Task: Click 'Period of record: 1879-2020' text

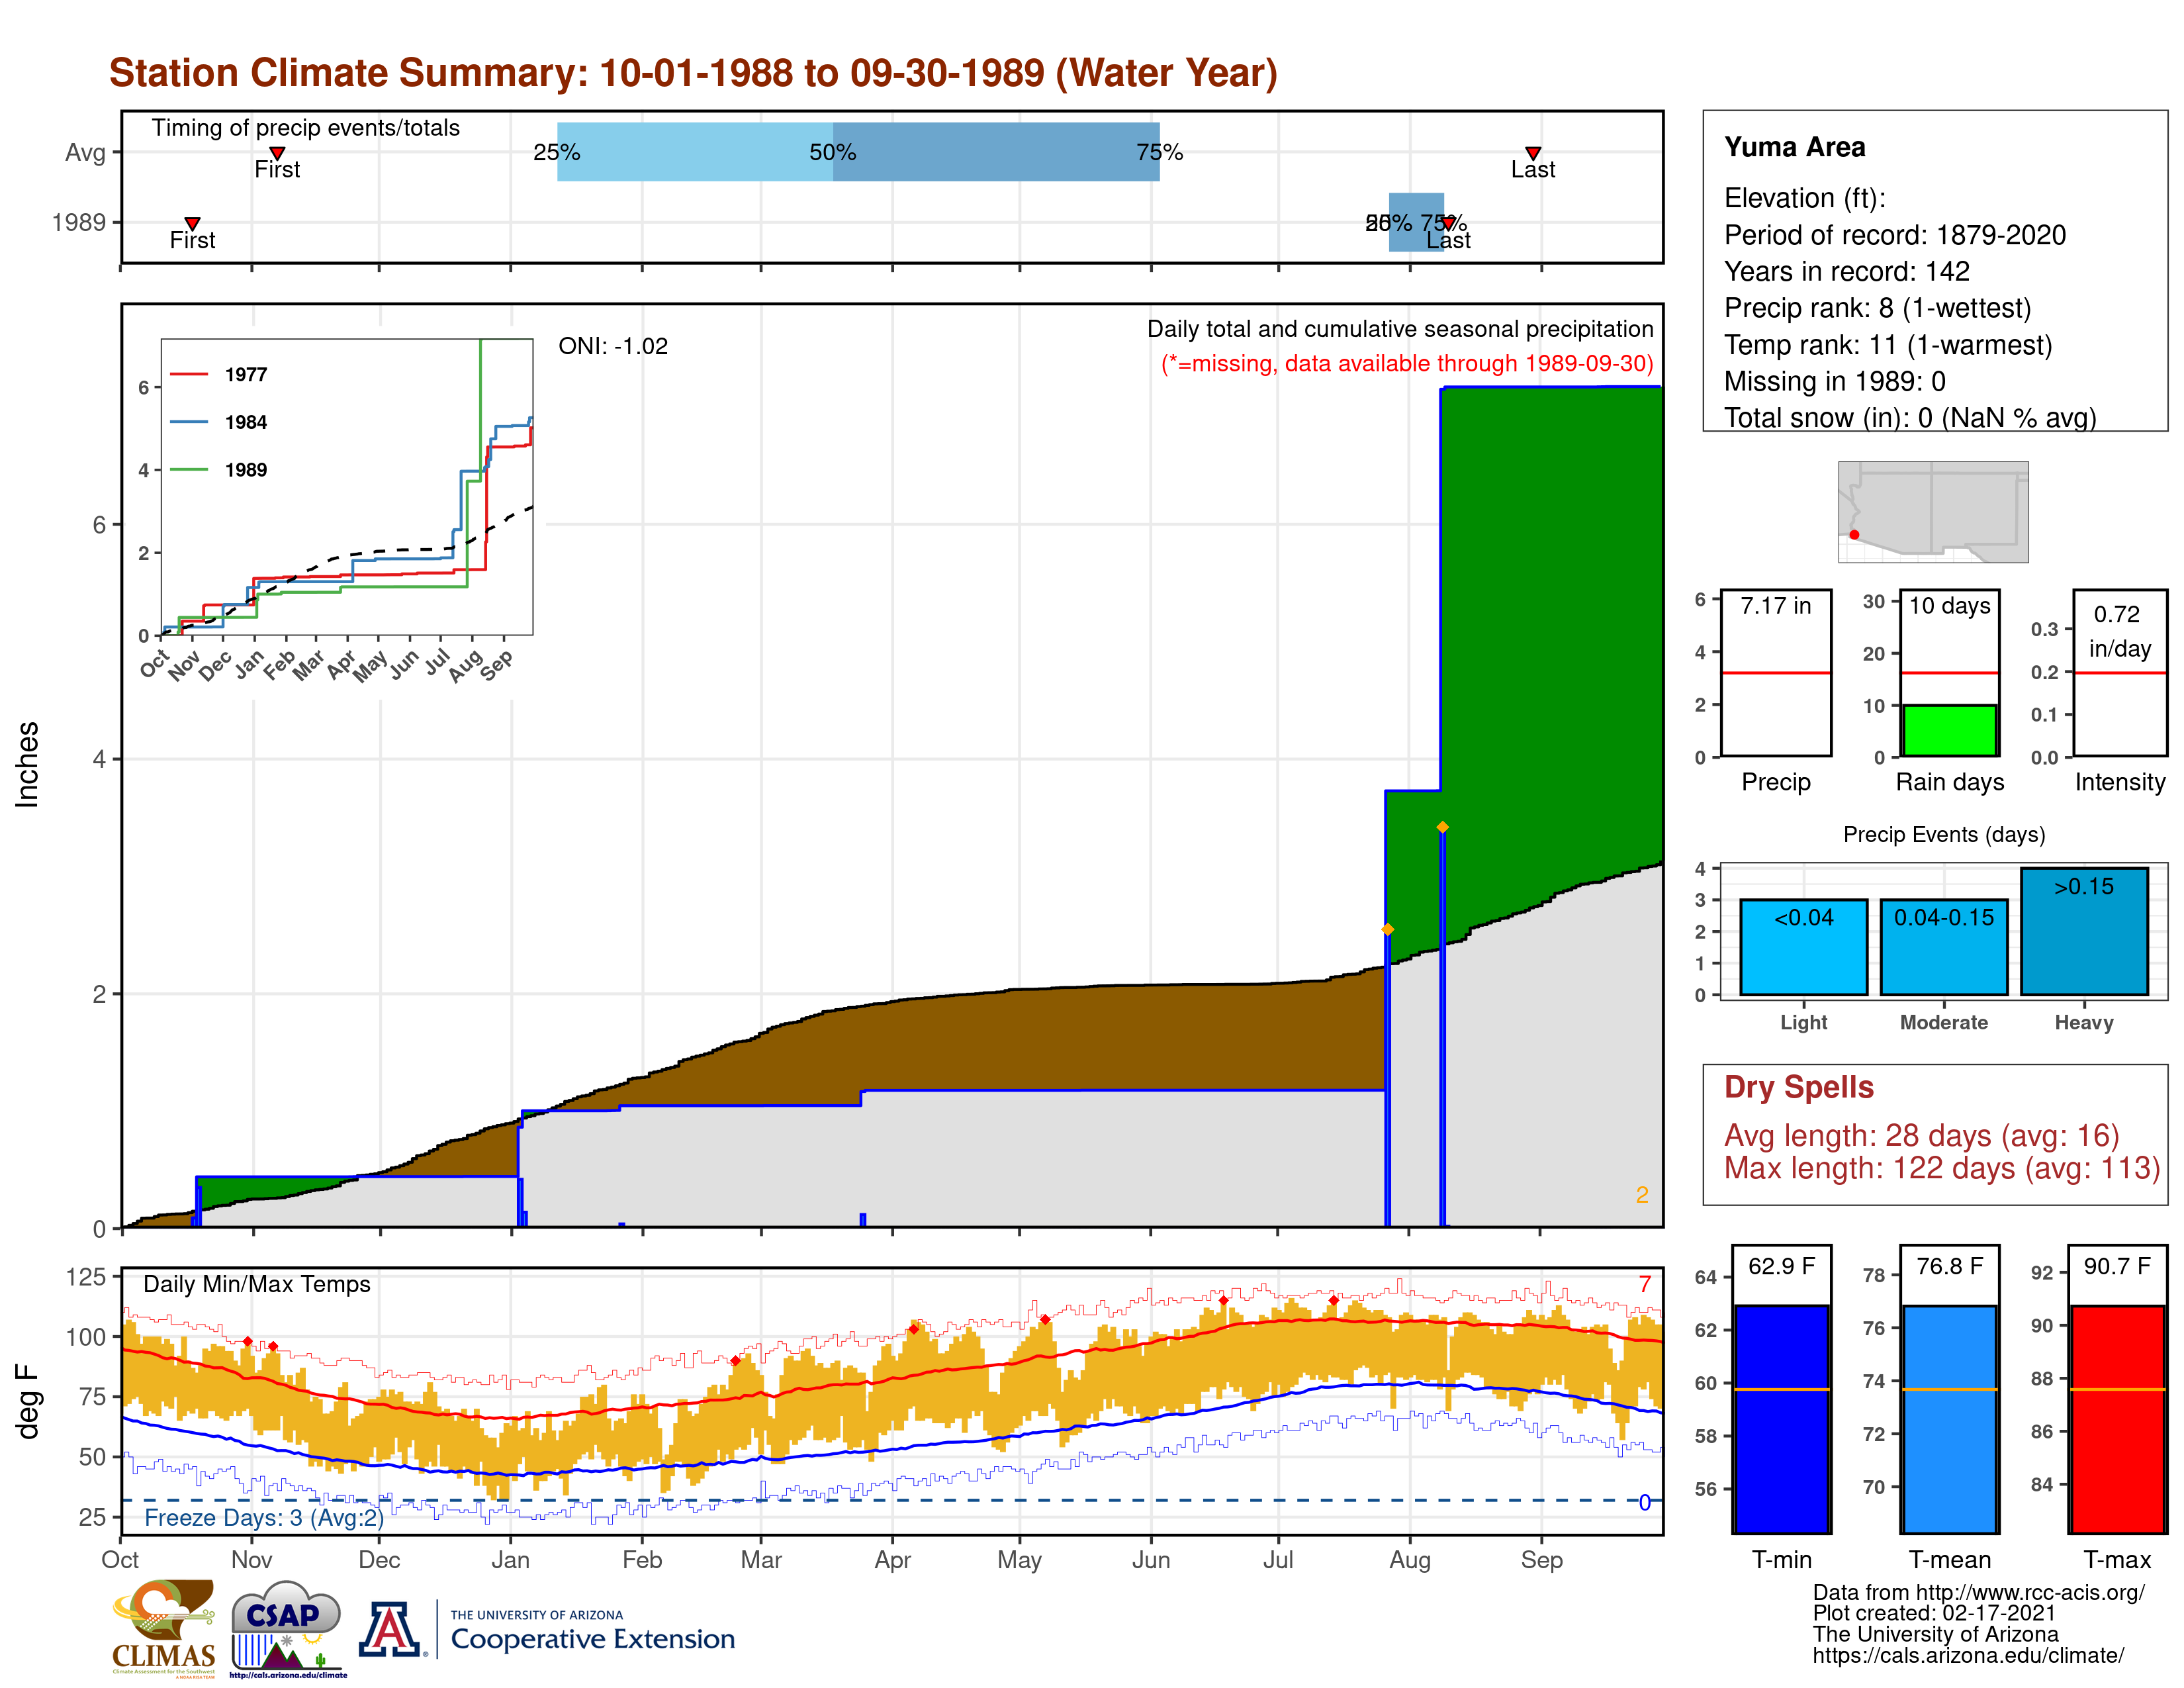Action: (1895, 235)
